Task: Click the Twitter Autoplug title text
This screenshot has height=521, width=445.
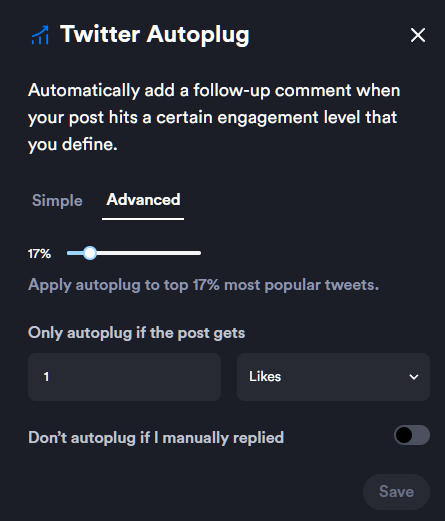Action: point(155,35)
